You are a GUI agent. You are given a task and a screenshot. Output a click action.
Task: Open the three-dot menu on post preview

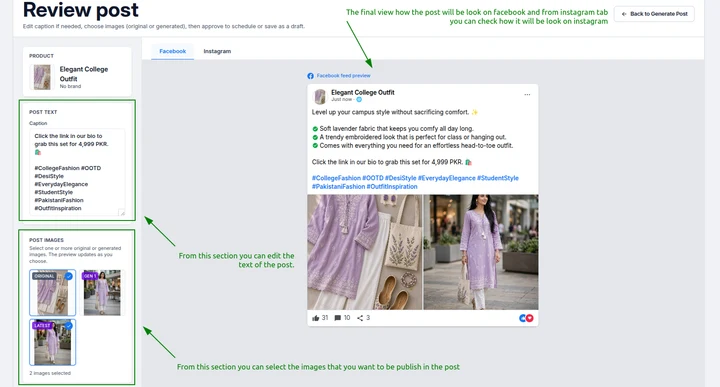click(x=527, y=95)
